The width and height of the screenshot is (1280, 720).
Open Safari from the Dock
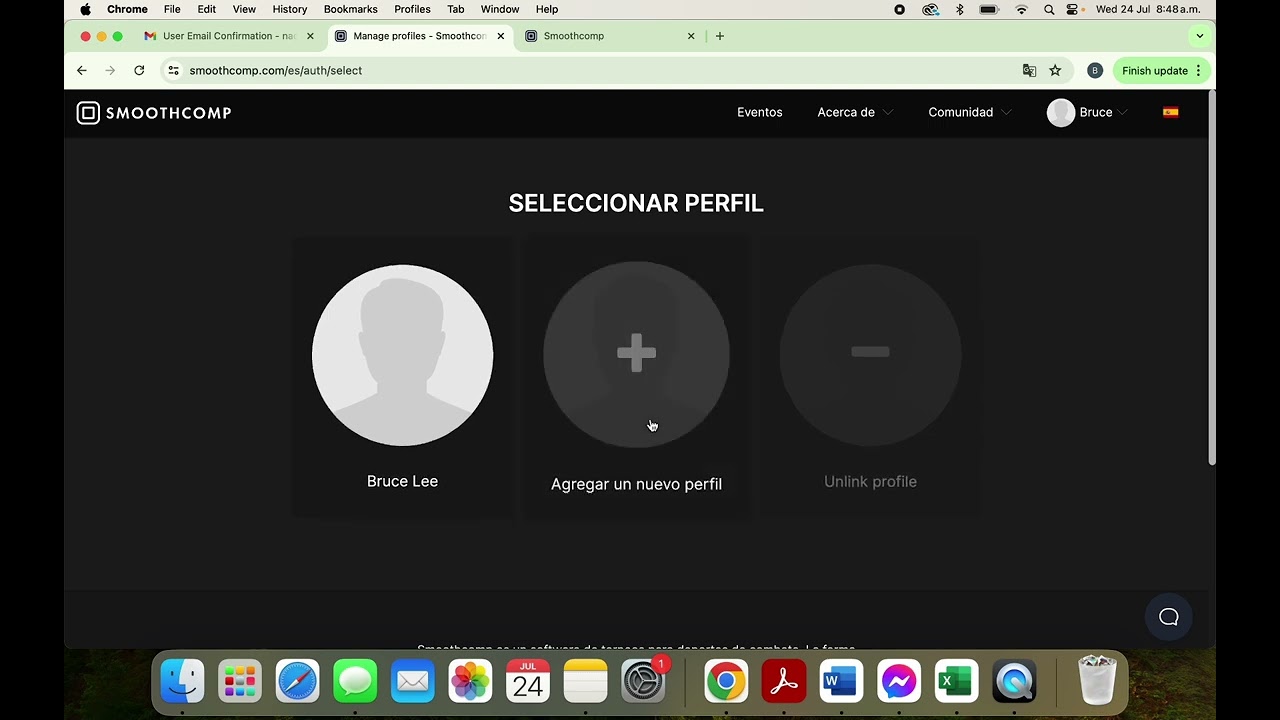click(x=298, y=682)
